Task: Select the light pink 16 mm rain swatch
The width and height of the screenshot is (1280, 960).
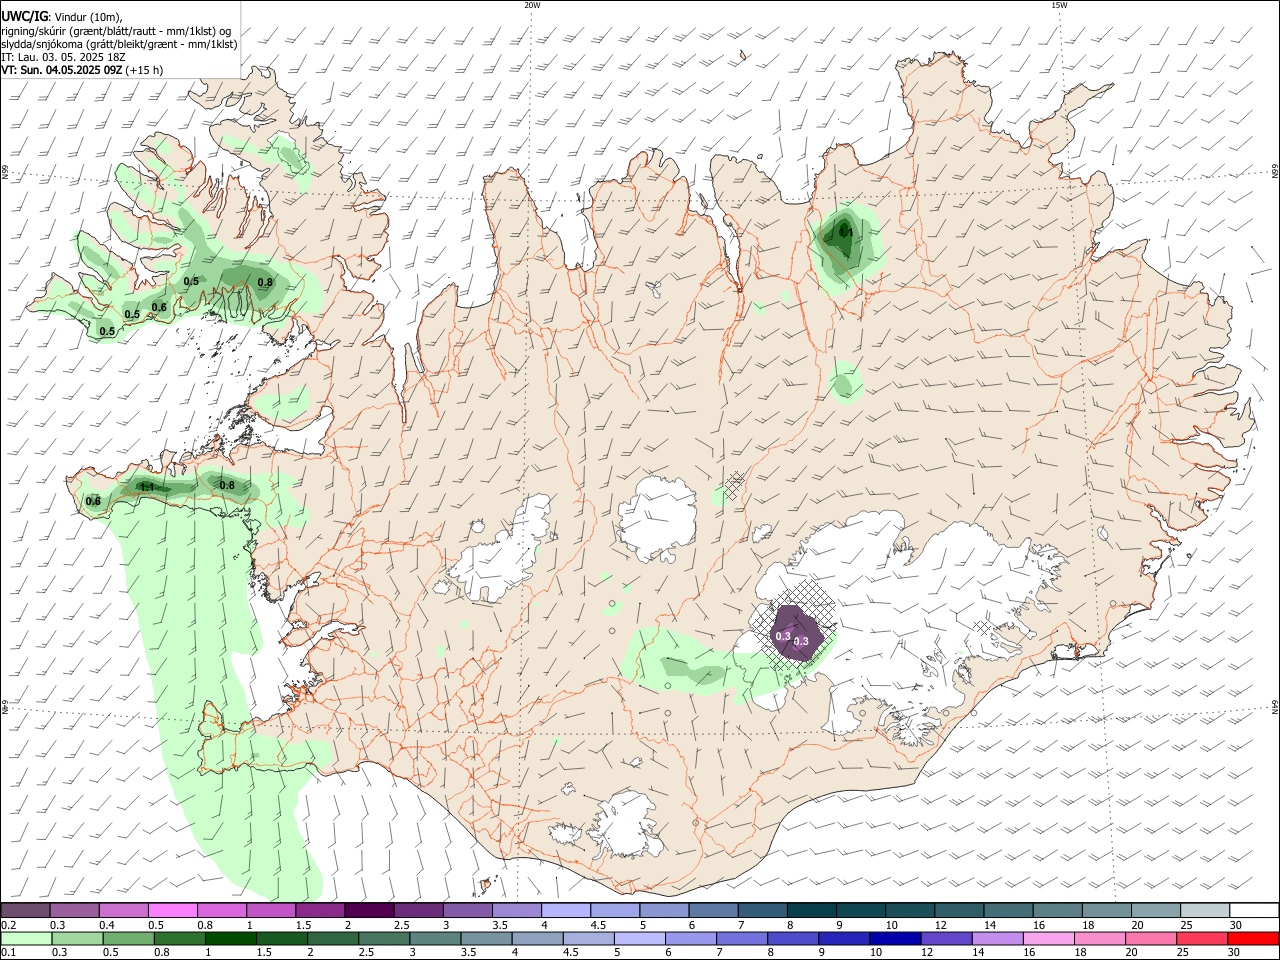Action: point(1049,938)
